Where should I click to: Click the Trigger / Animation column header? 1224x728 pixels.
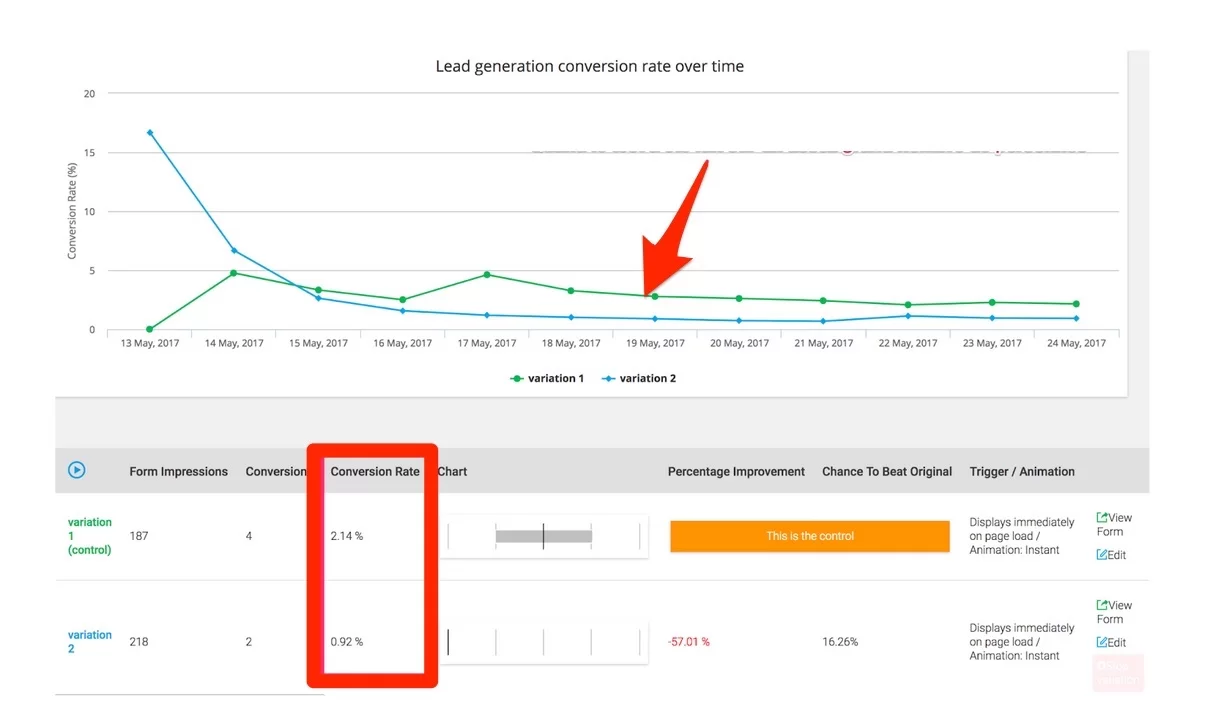[x=1021, y=472]
